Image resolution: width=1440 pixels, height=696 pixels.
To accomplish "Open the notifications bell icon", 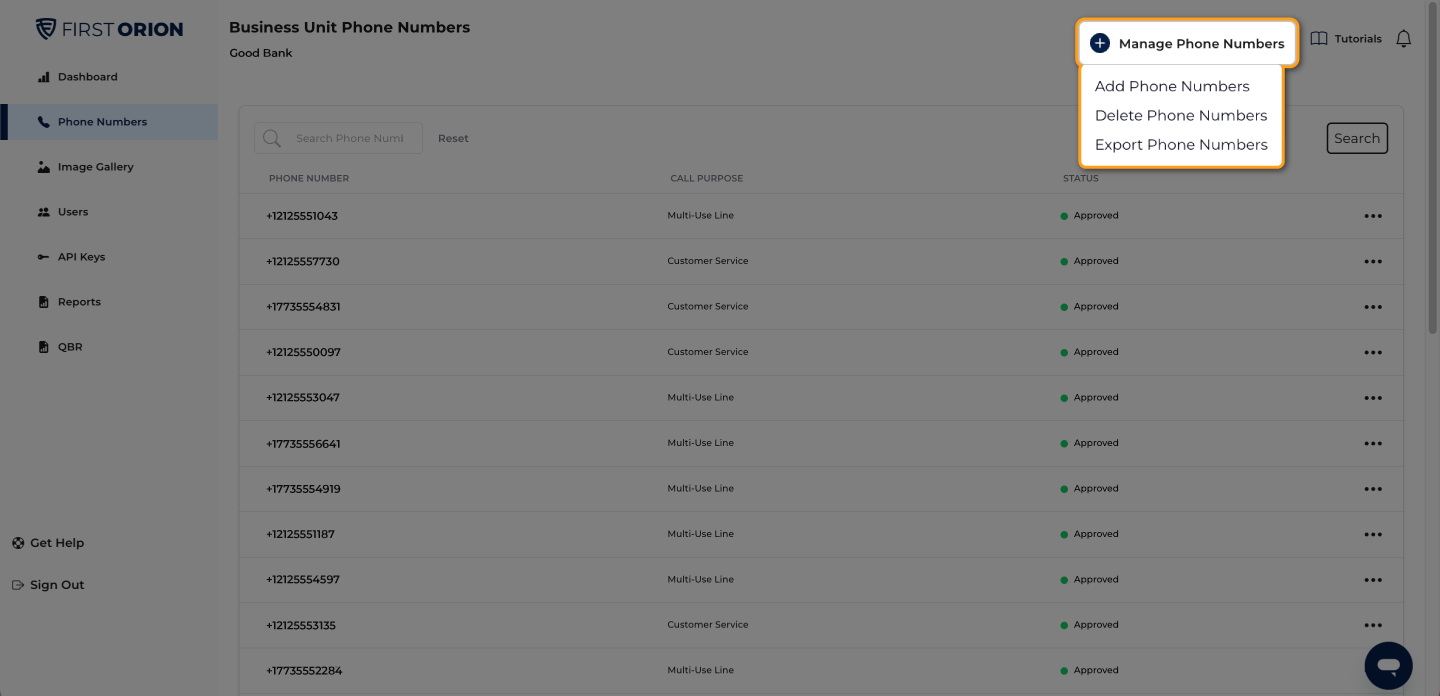I will click(x=1404, y=39).
